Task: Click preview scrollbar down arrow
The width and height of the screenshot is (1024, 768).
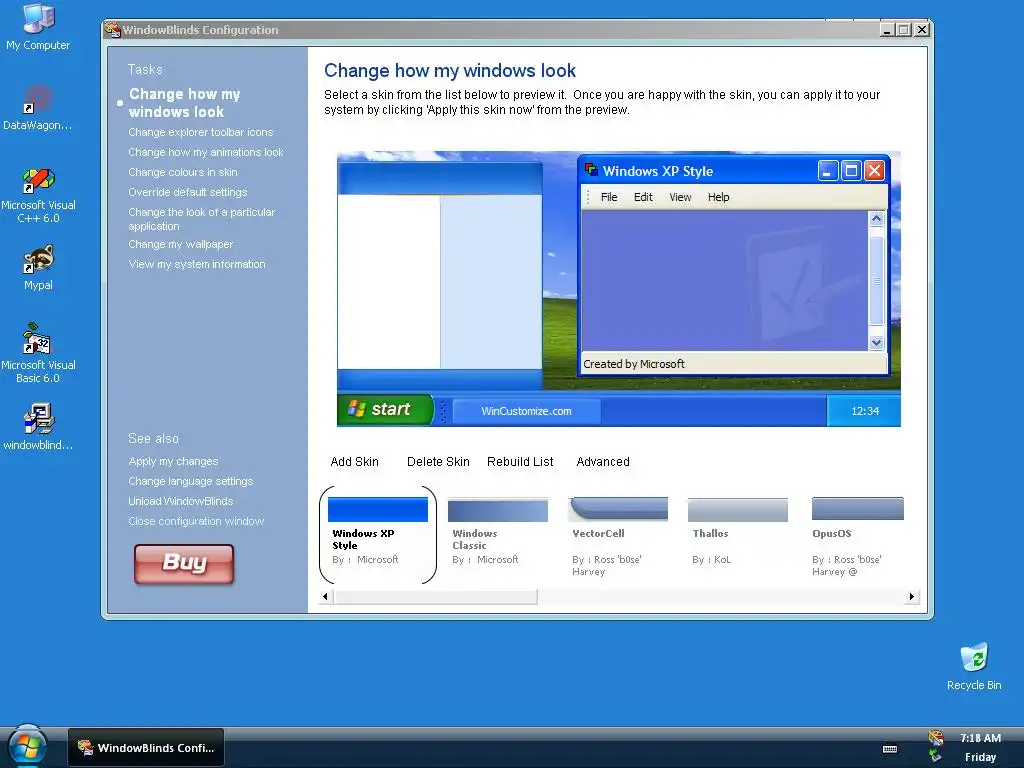Action: [x=876, y=342]
